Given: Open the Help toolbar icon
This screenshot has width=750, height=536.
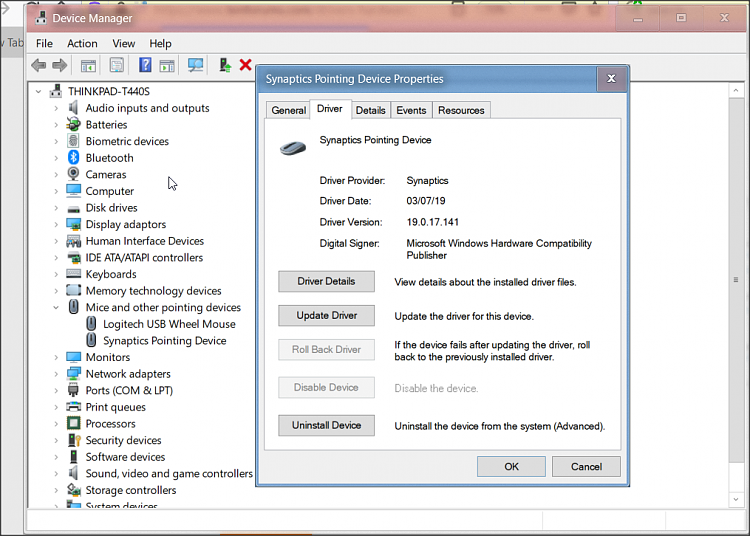Looking at the screenshot, I should pyautogui.click(x=145, y=65).
